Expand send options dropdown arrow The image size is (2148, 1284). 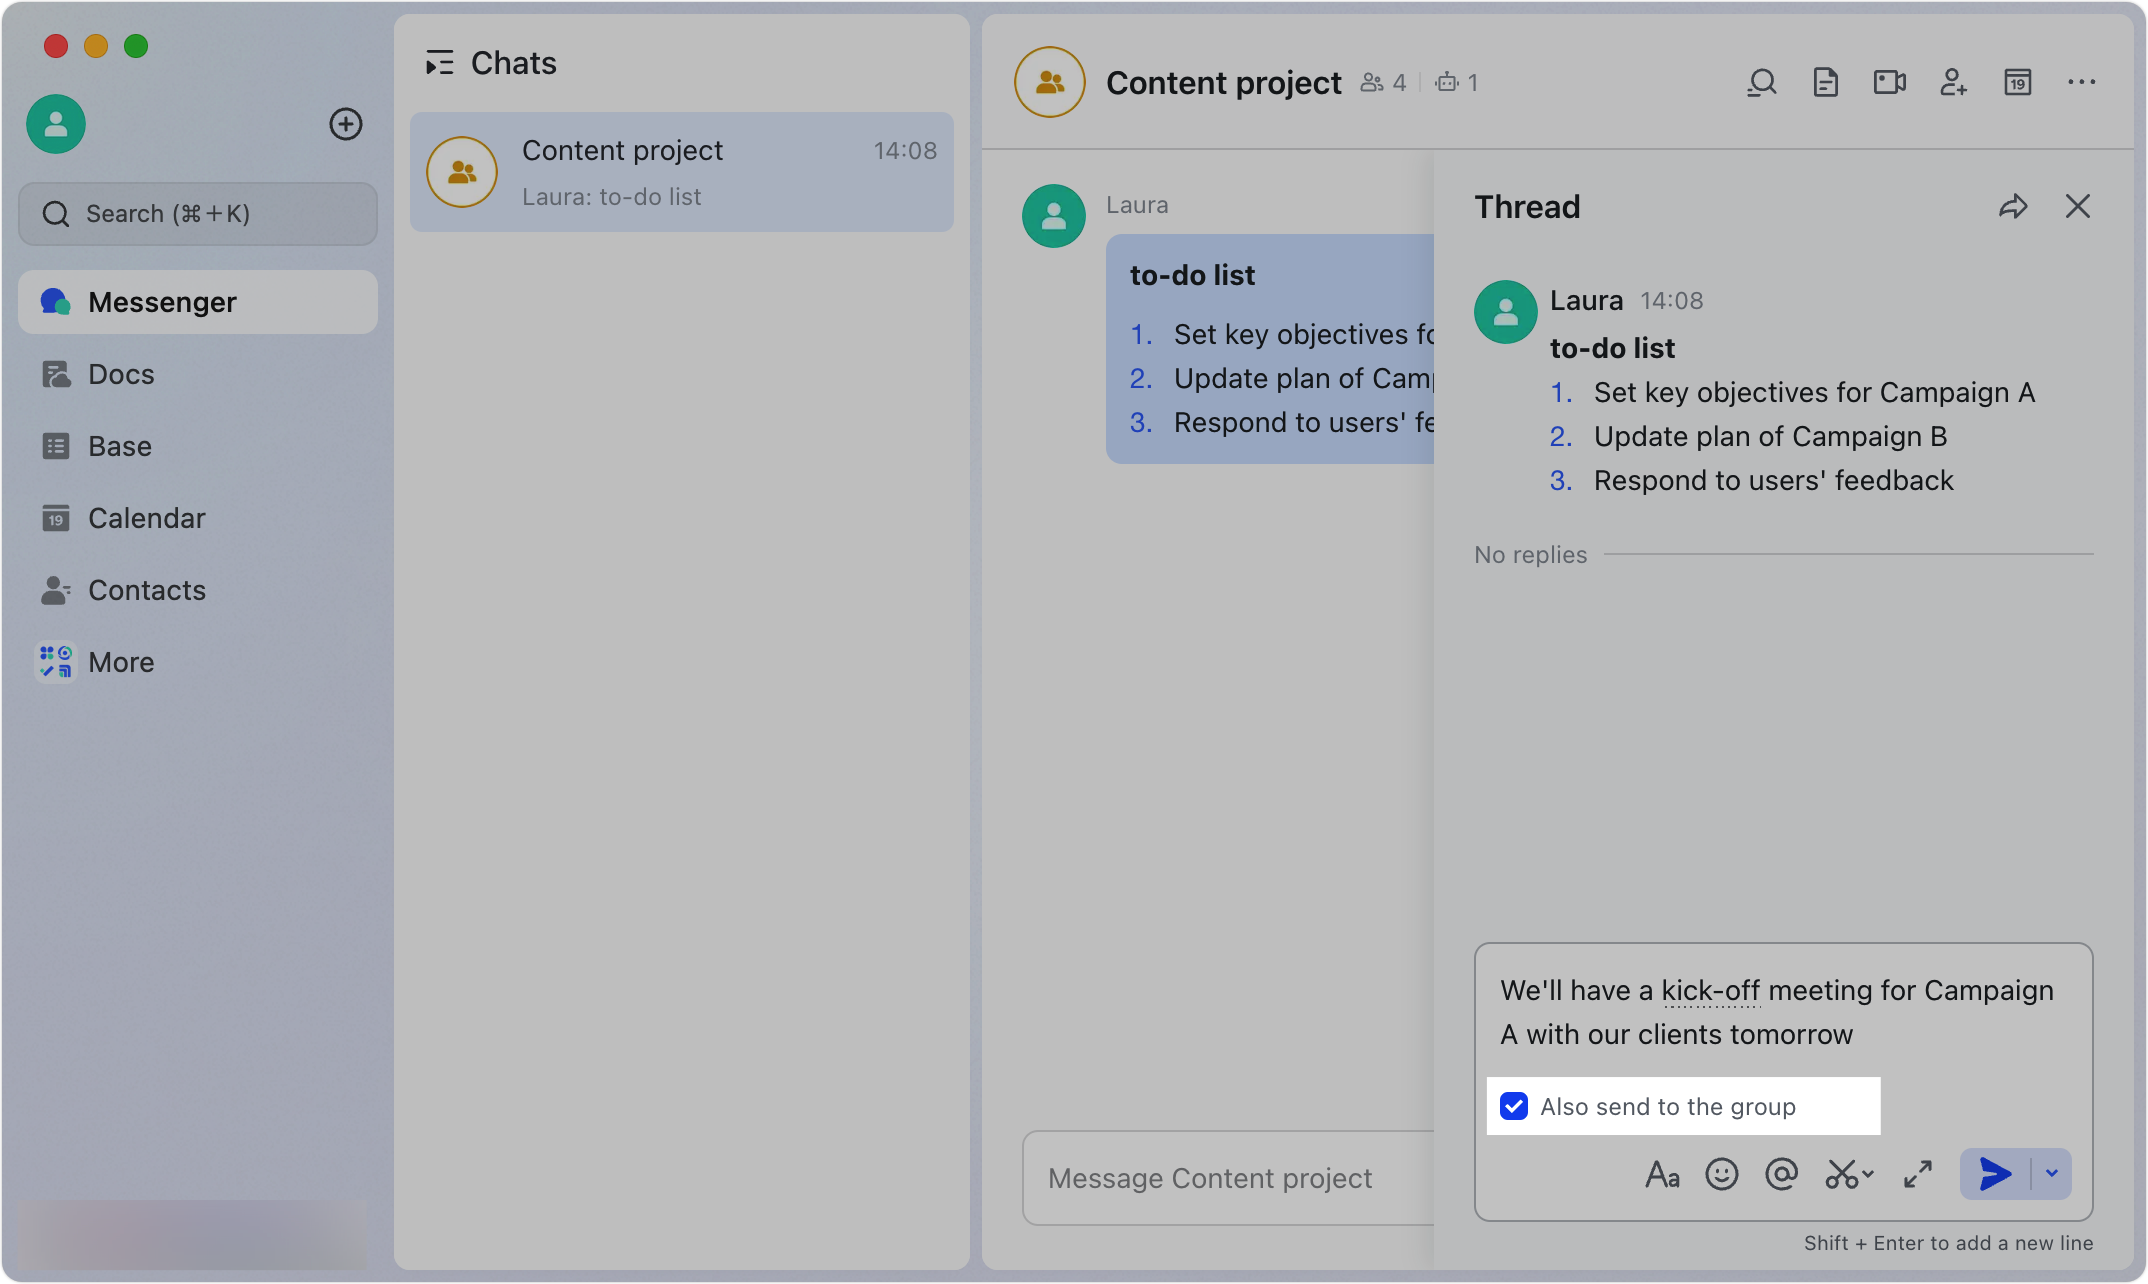(2052, 1174)
